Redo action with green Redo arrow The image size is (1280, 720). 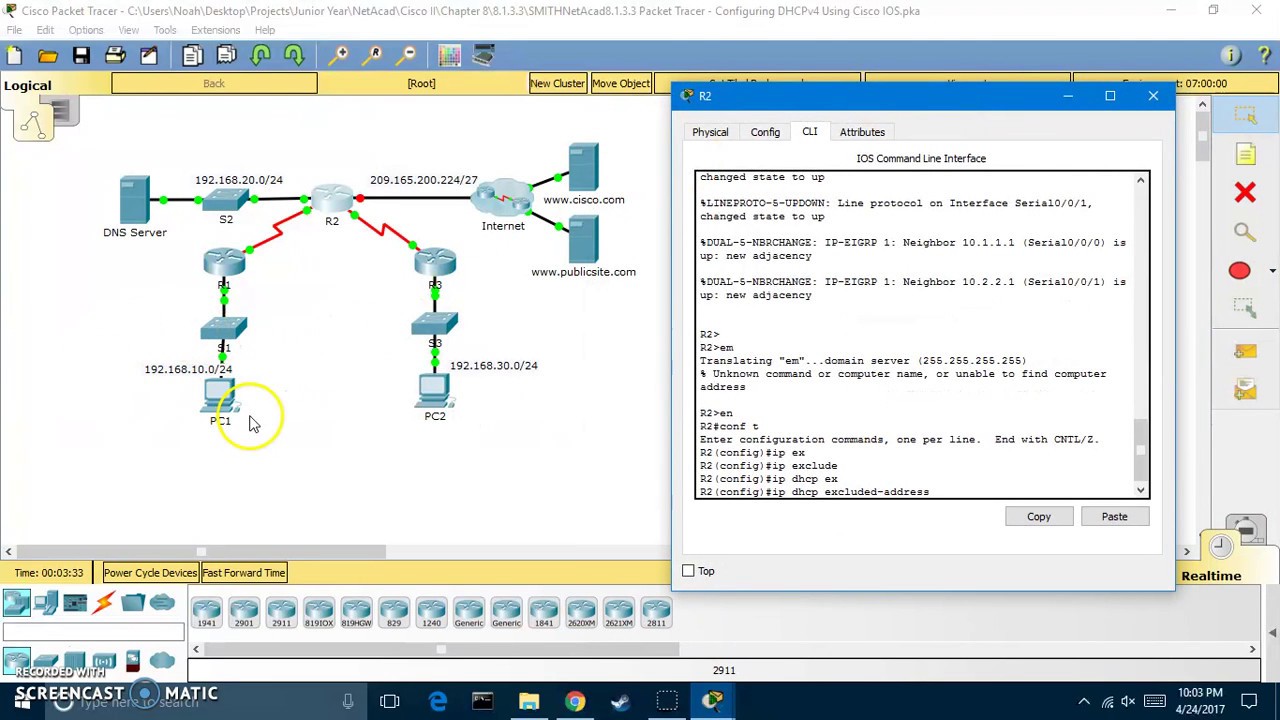pos(294,55)
